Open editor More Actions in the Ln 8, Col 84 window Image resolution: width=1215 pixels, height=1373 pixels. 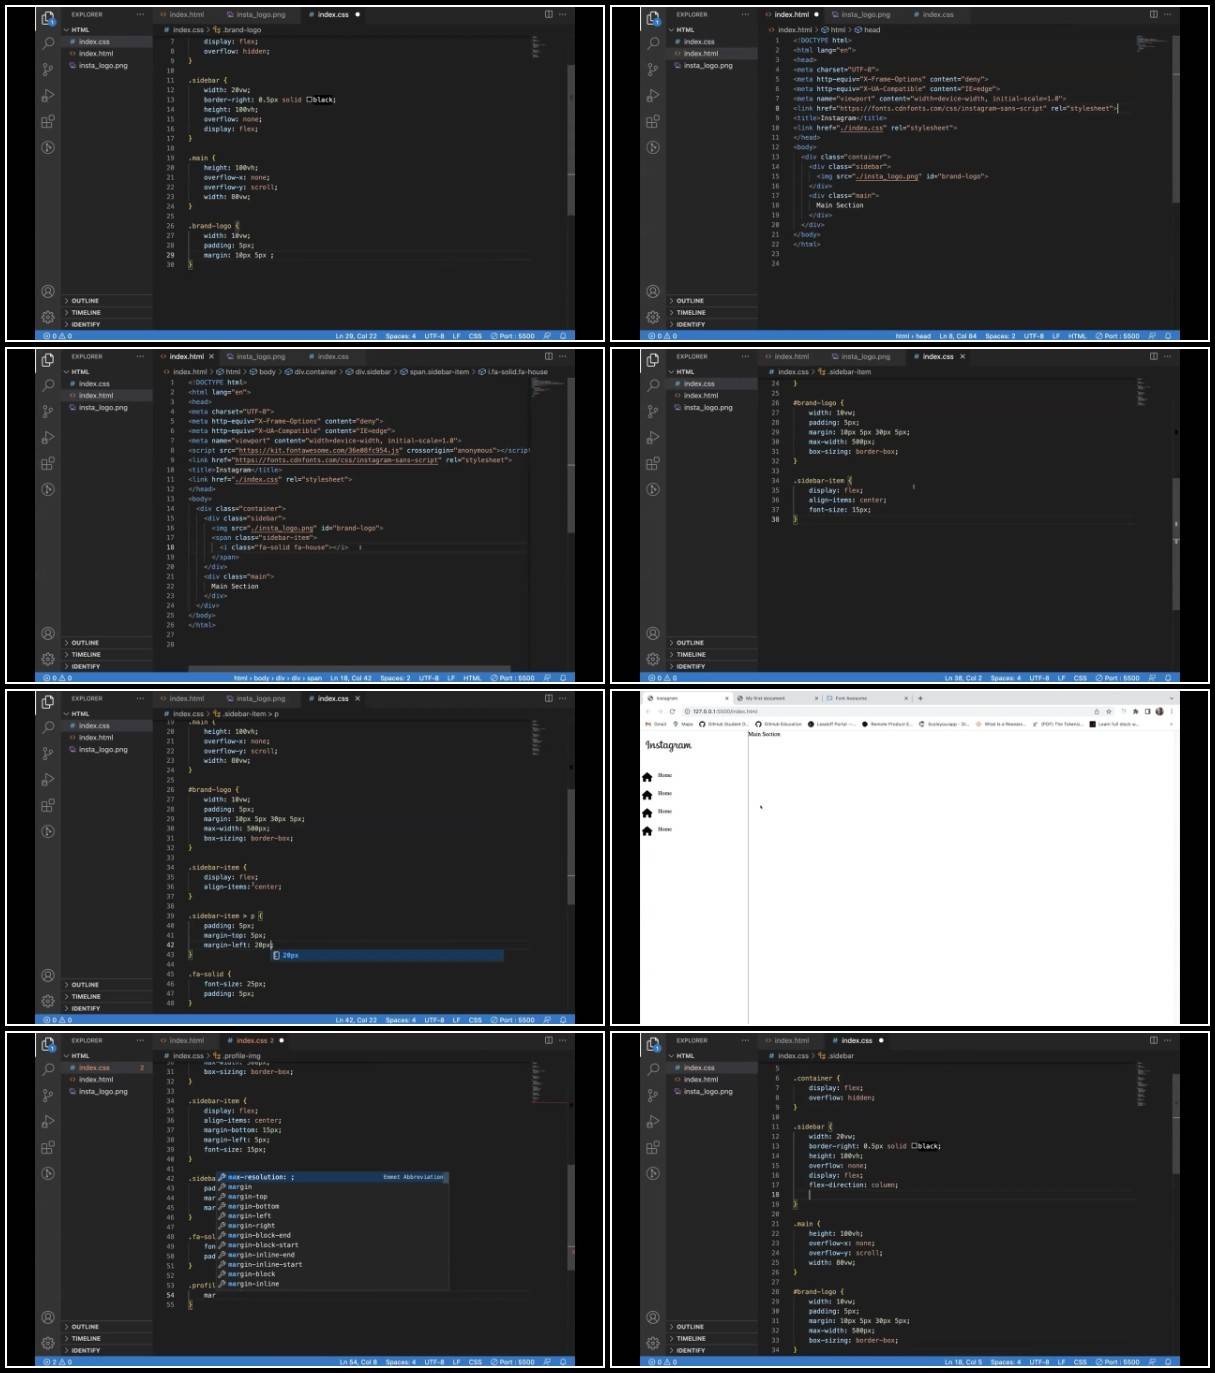tap(1167, 15)
